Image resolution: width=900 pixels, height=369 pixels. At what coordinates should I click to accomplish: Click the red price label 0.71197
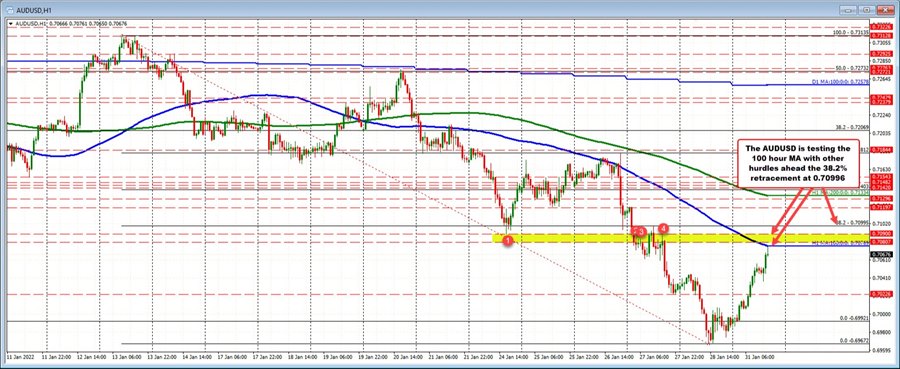coord(881,206)
